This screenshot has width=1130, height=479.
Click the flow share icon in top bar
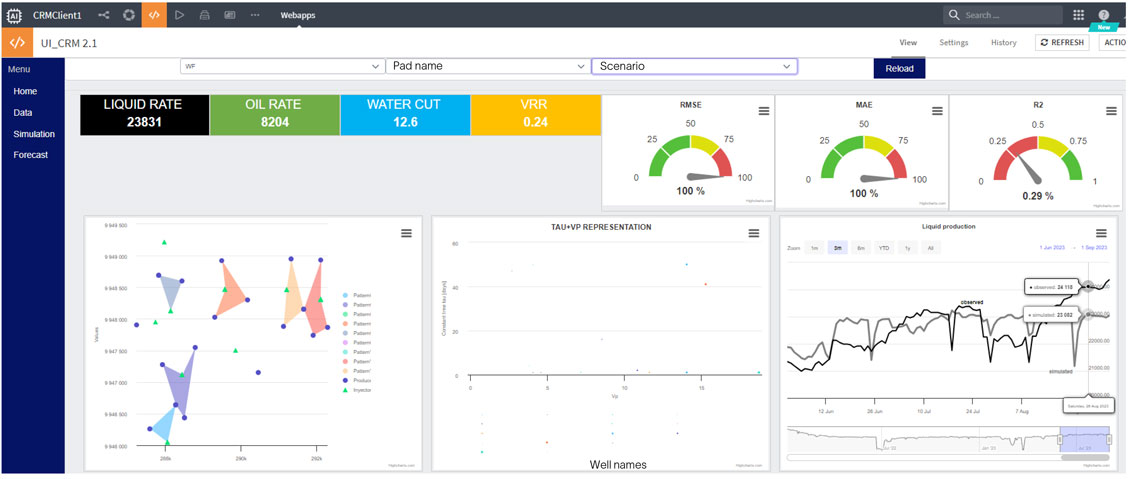click(x=103, y=15)
